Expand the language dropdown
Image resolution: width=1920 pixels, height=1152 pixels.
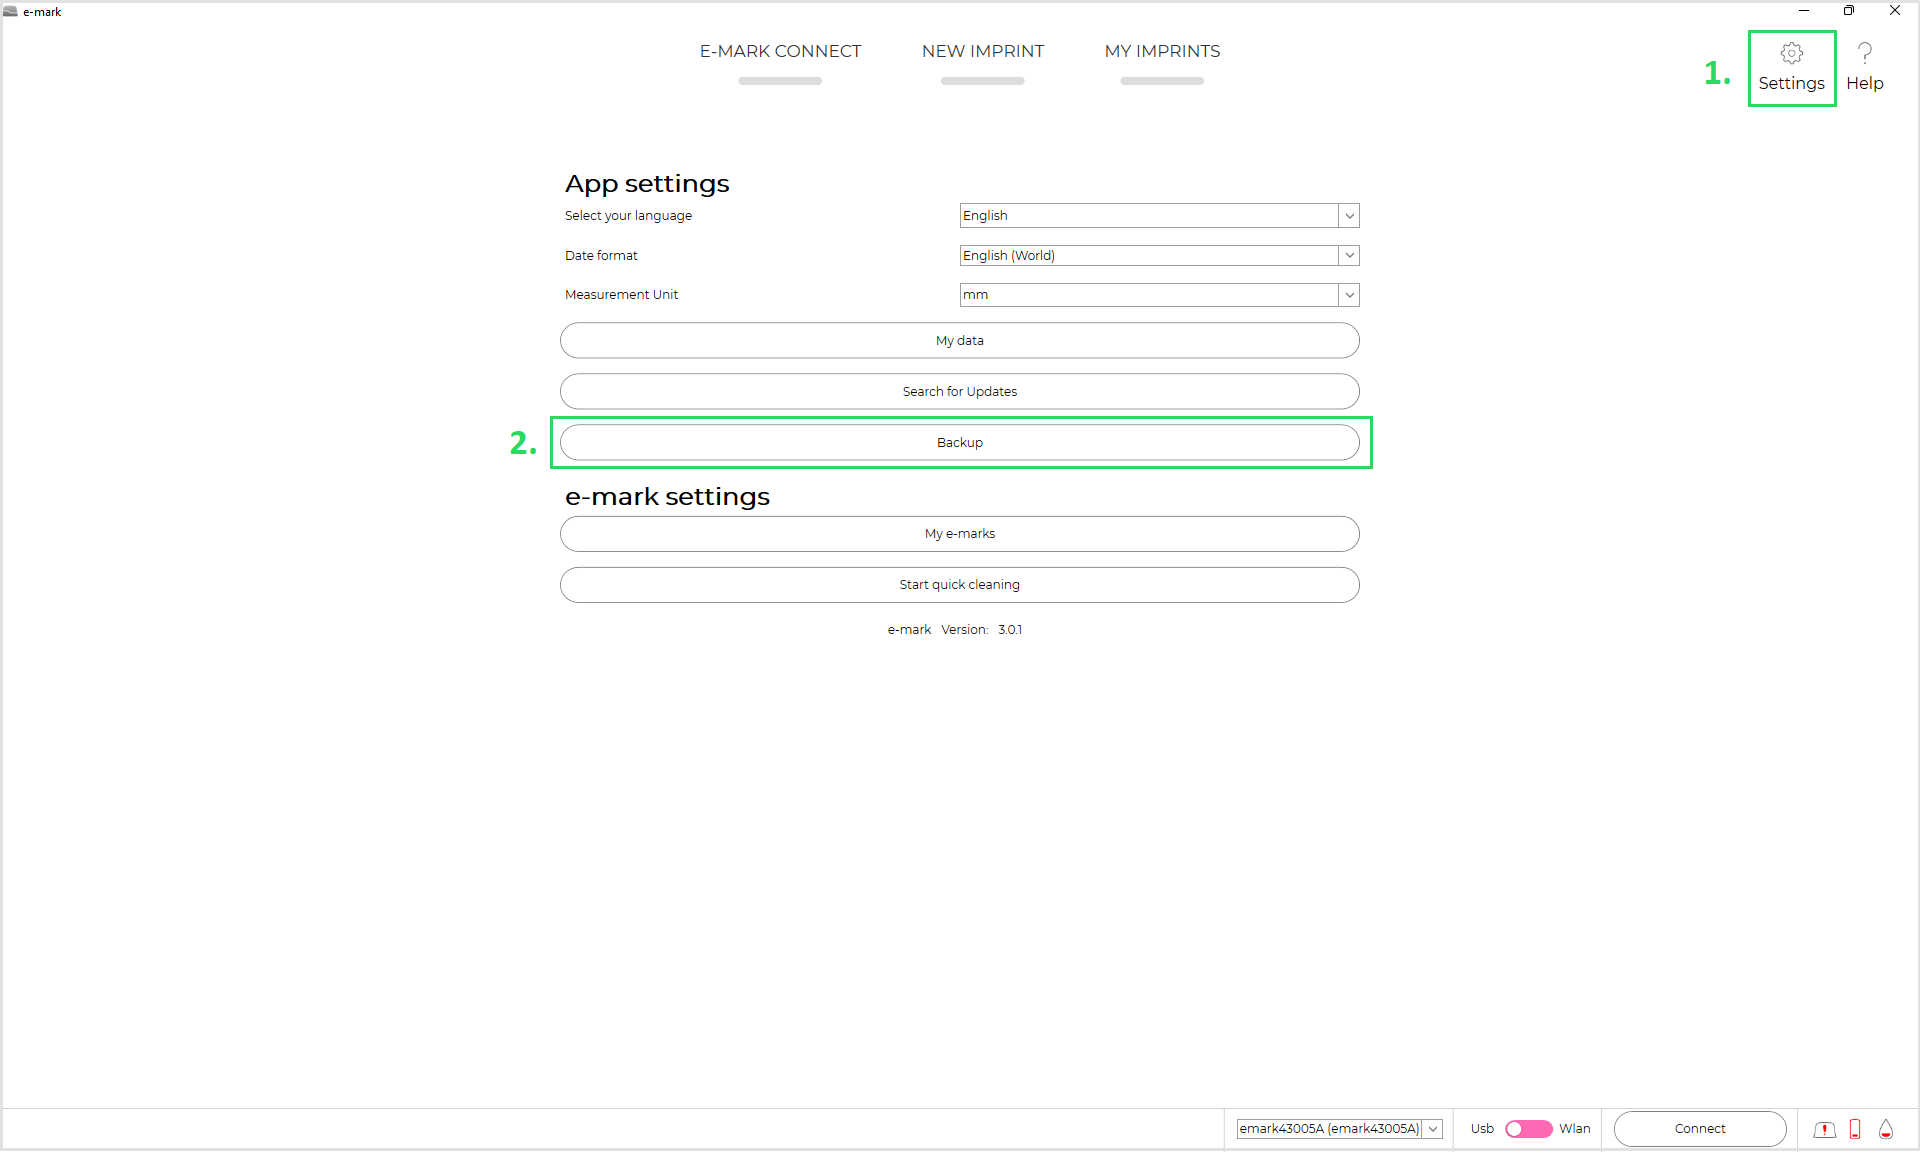[x=1349, y=216]
